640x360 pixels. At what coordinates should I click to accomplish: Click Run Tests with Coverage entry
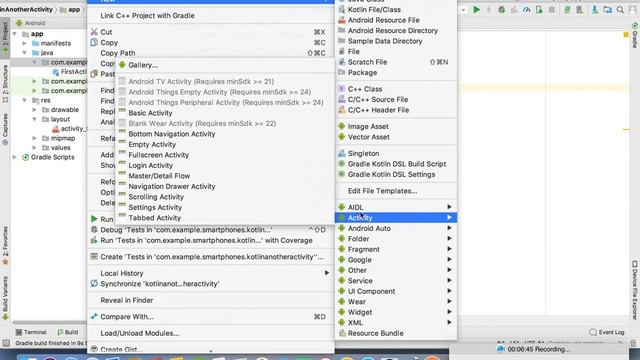click(207, 240)
